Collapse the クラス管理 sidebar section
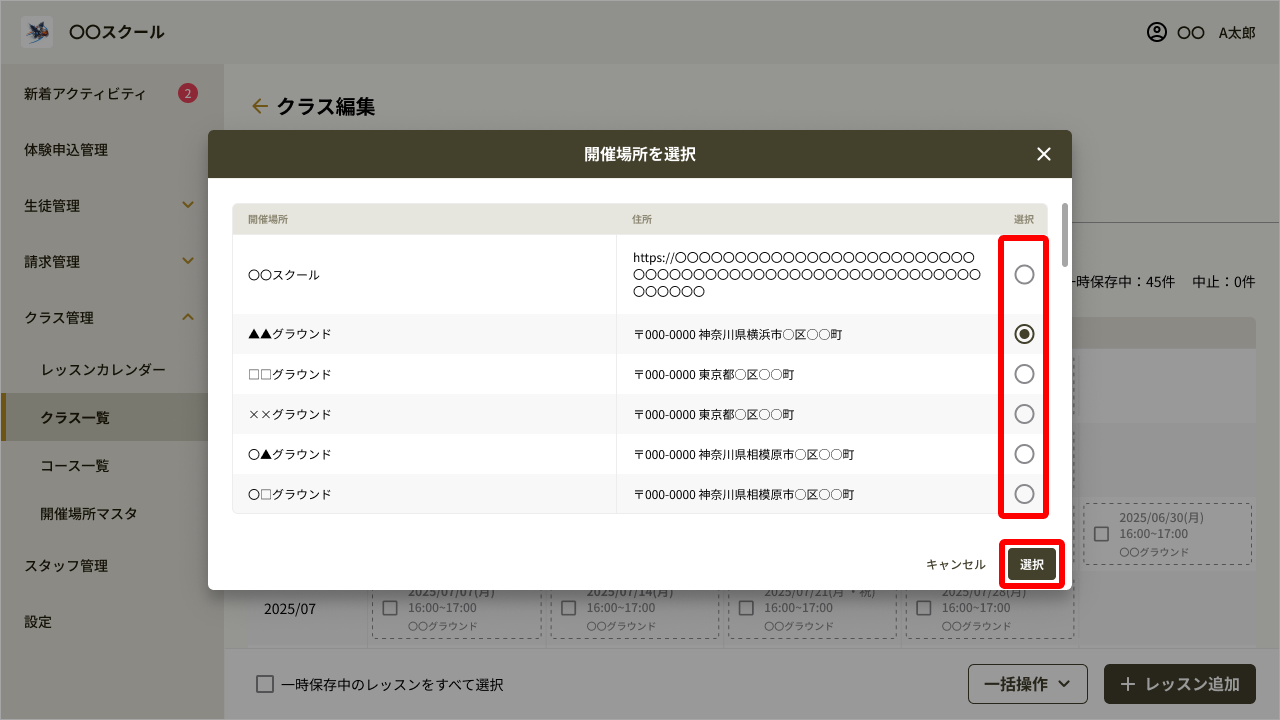 pos(188,318)
